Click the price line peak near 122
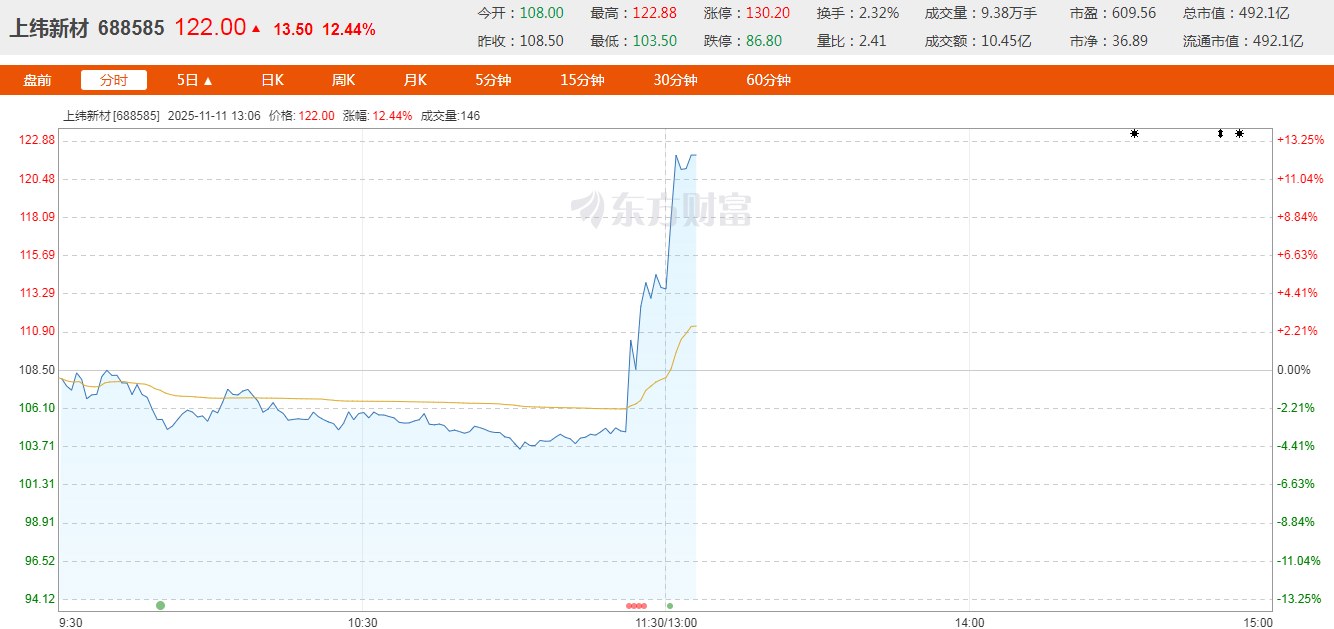Viewport: 1334px width, 629px height. (677, 155)
